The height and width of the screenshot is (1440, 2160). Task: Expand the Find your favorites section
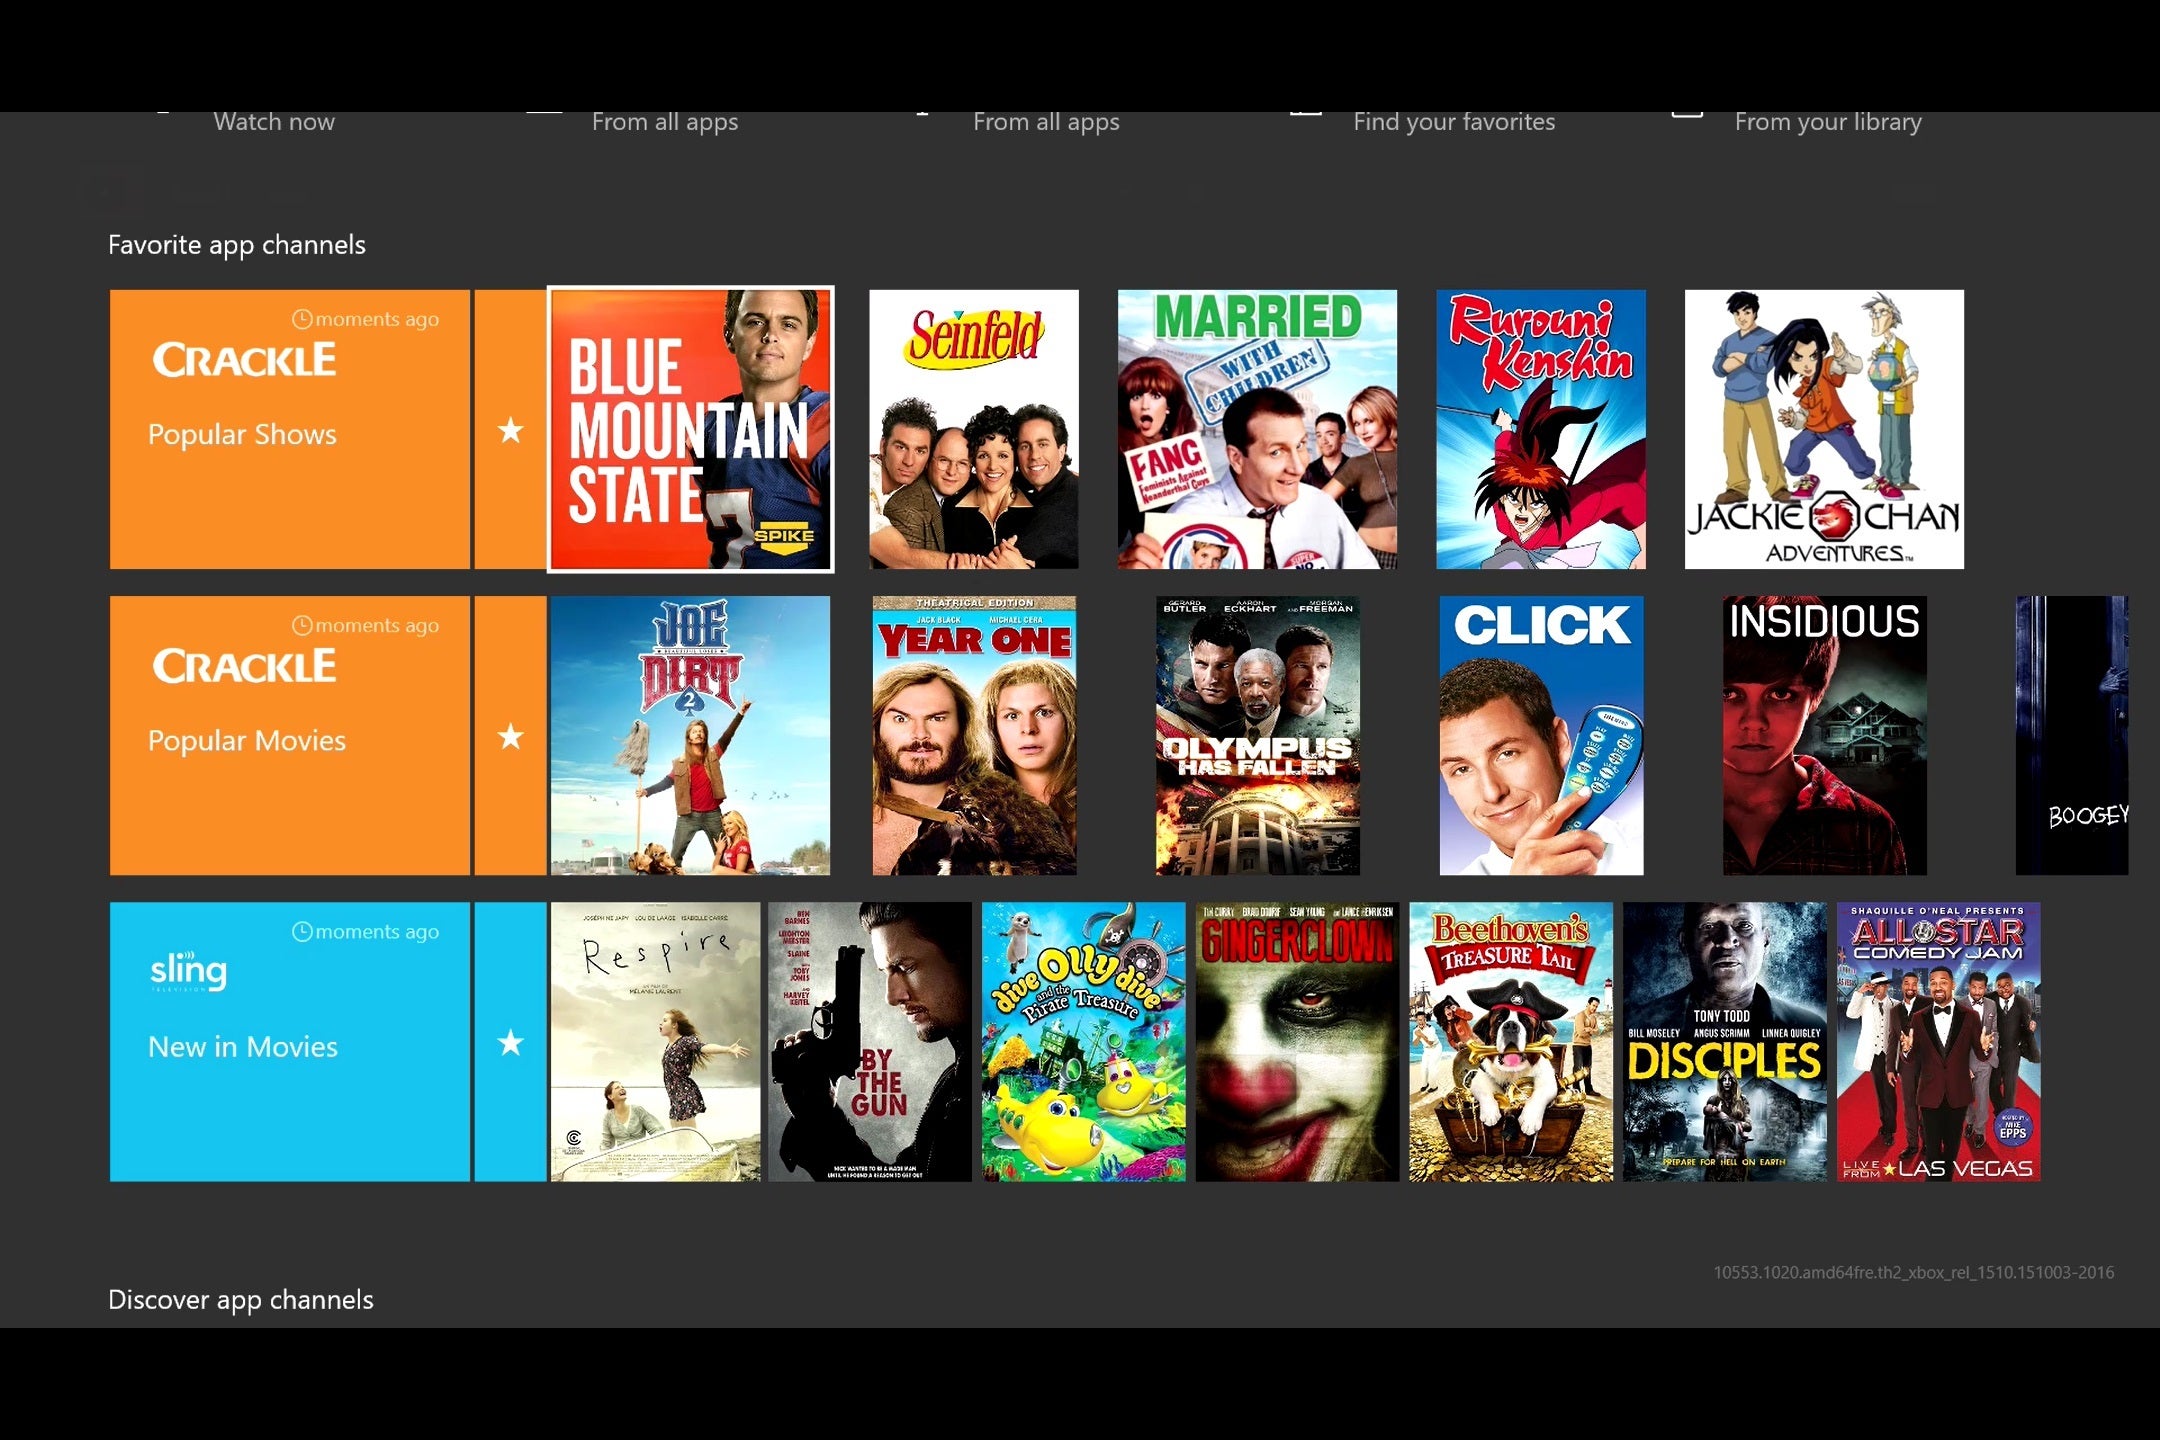click(1454, 121)
